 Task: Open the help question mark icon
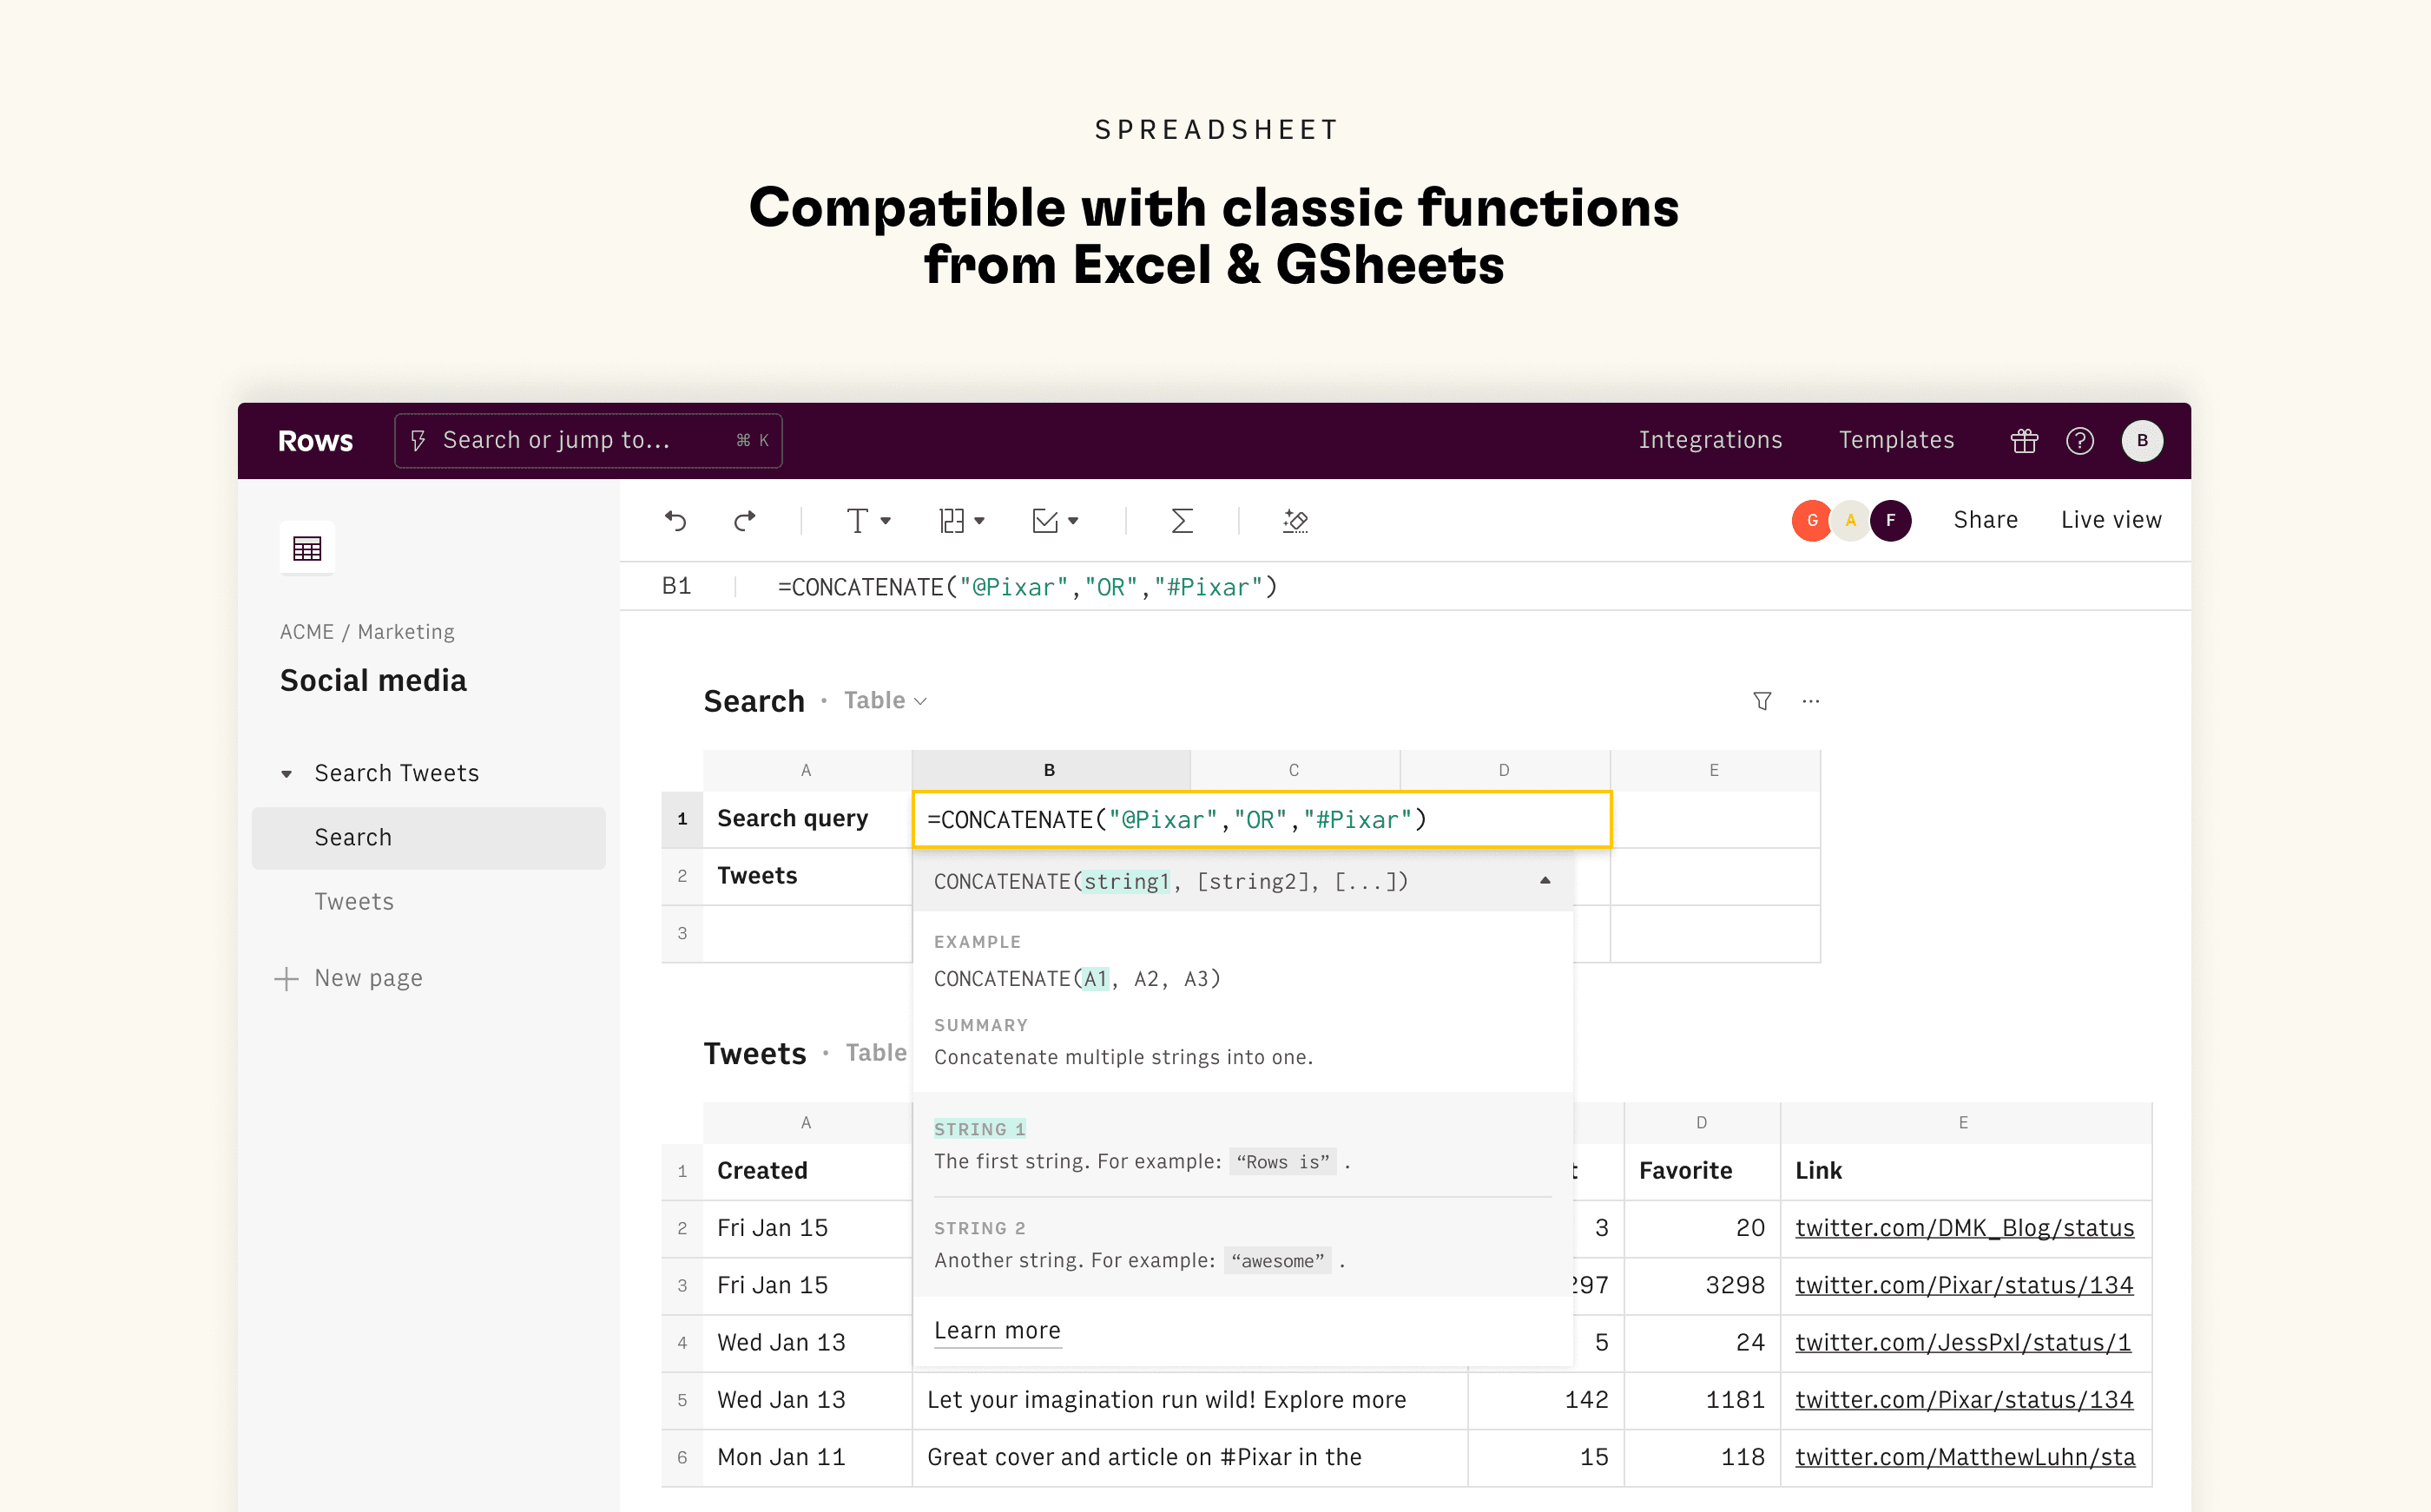click(x=2080, y=441)
